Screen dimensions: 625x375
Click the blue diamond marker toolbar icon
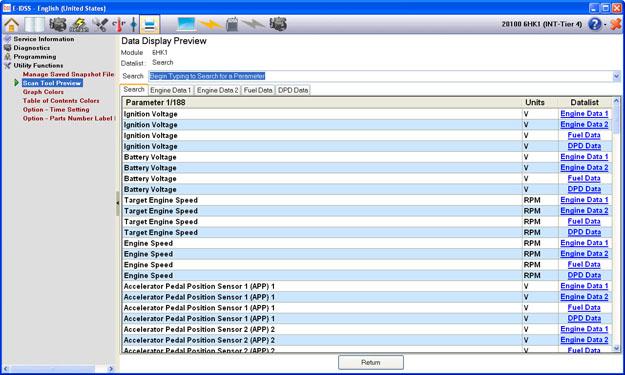pyautogui.click(x=134, y=25)
